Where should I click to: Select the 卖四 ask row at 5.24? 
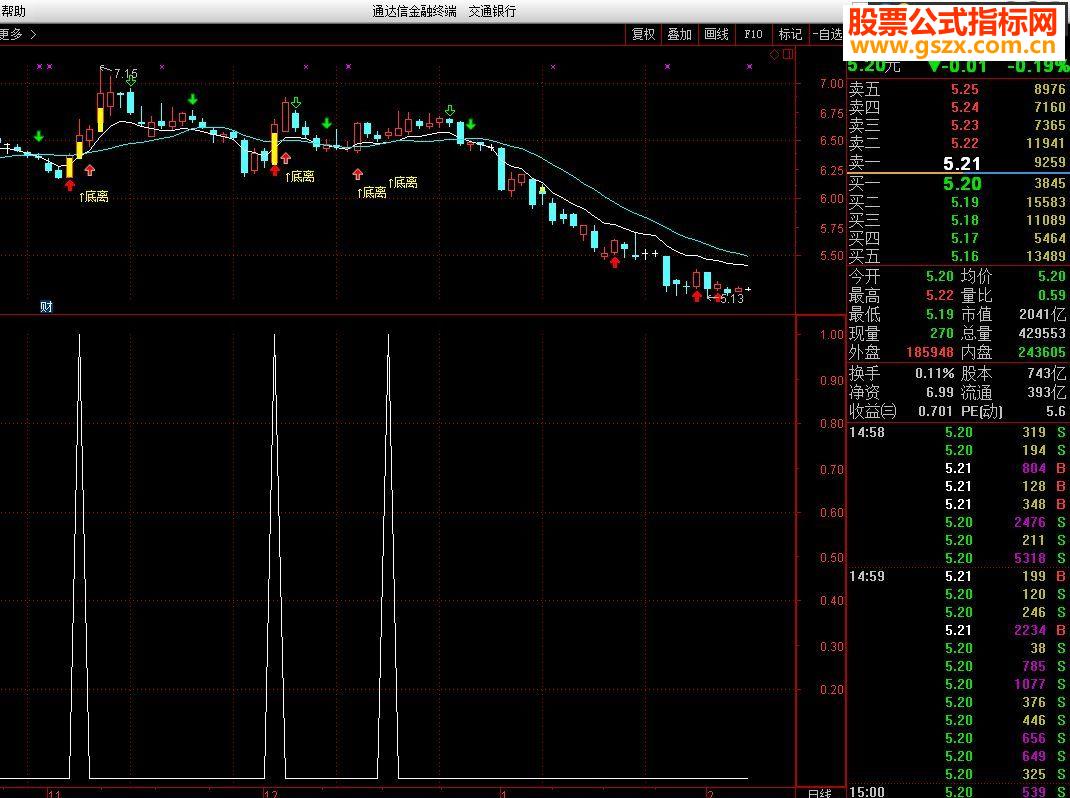[x=957, y=107]
